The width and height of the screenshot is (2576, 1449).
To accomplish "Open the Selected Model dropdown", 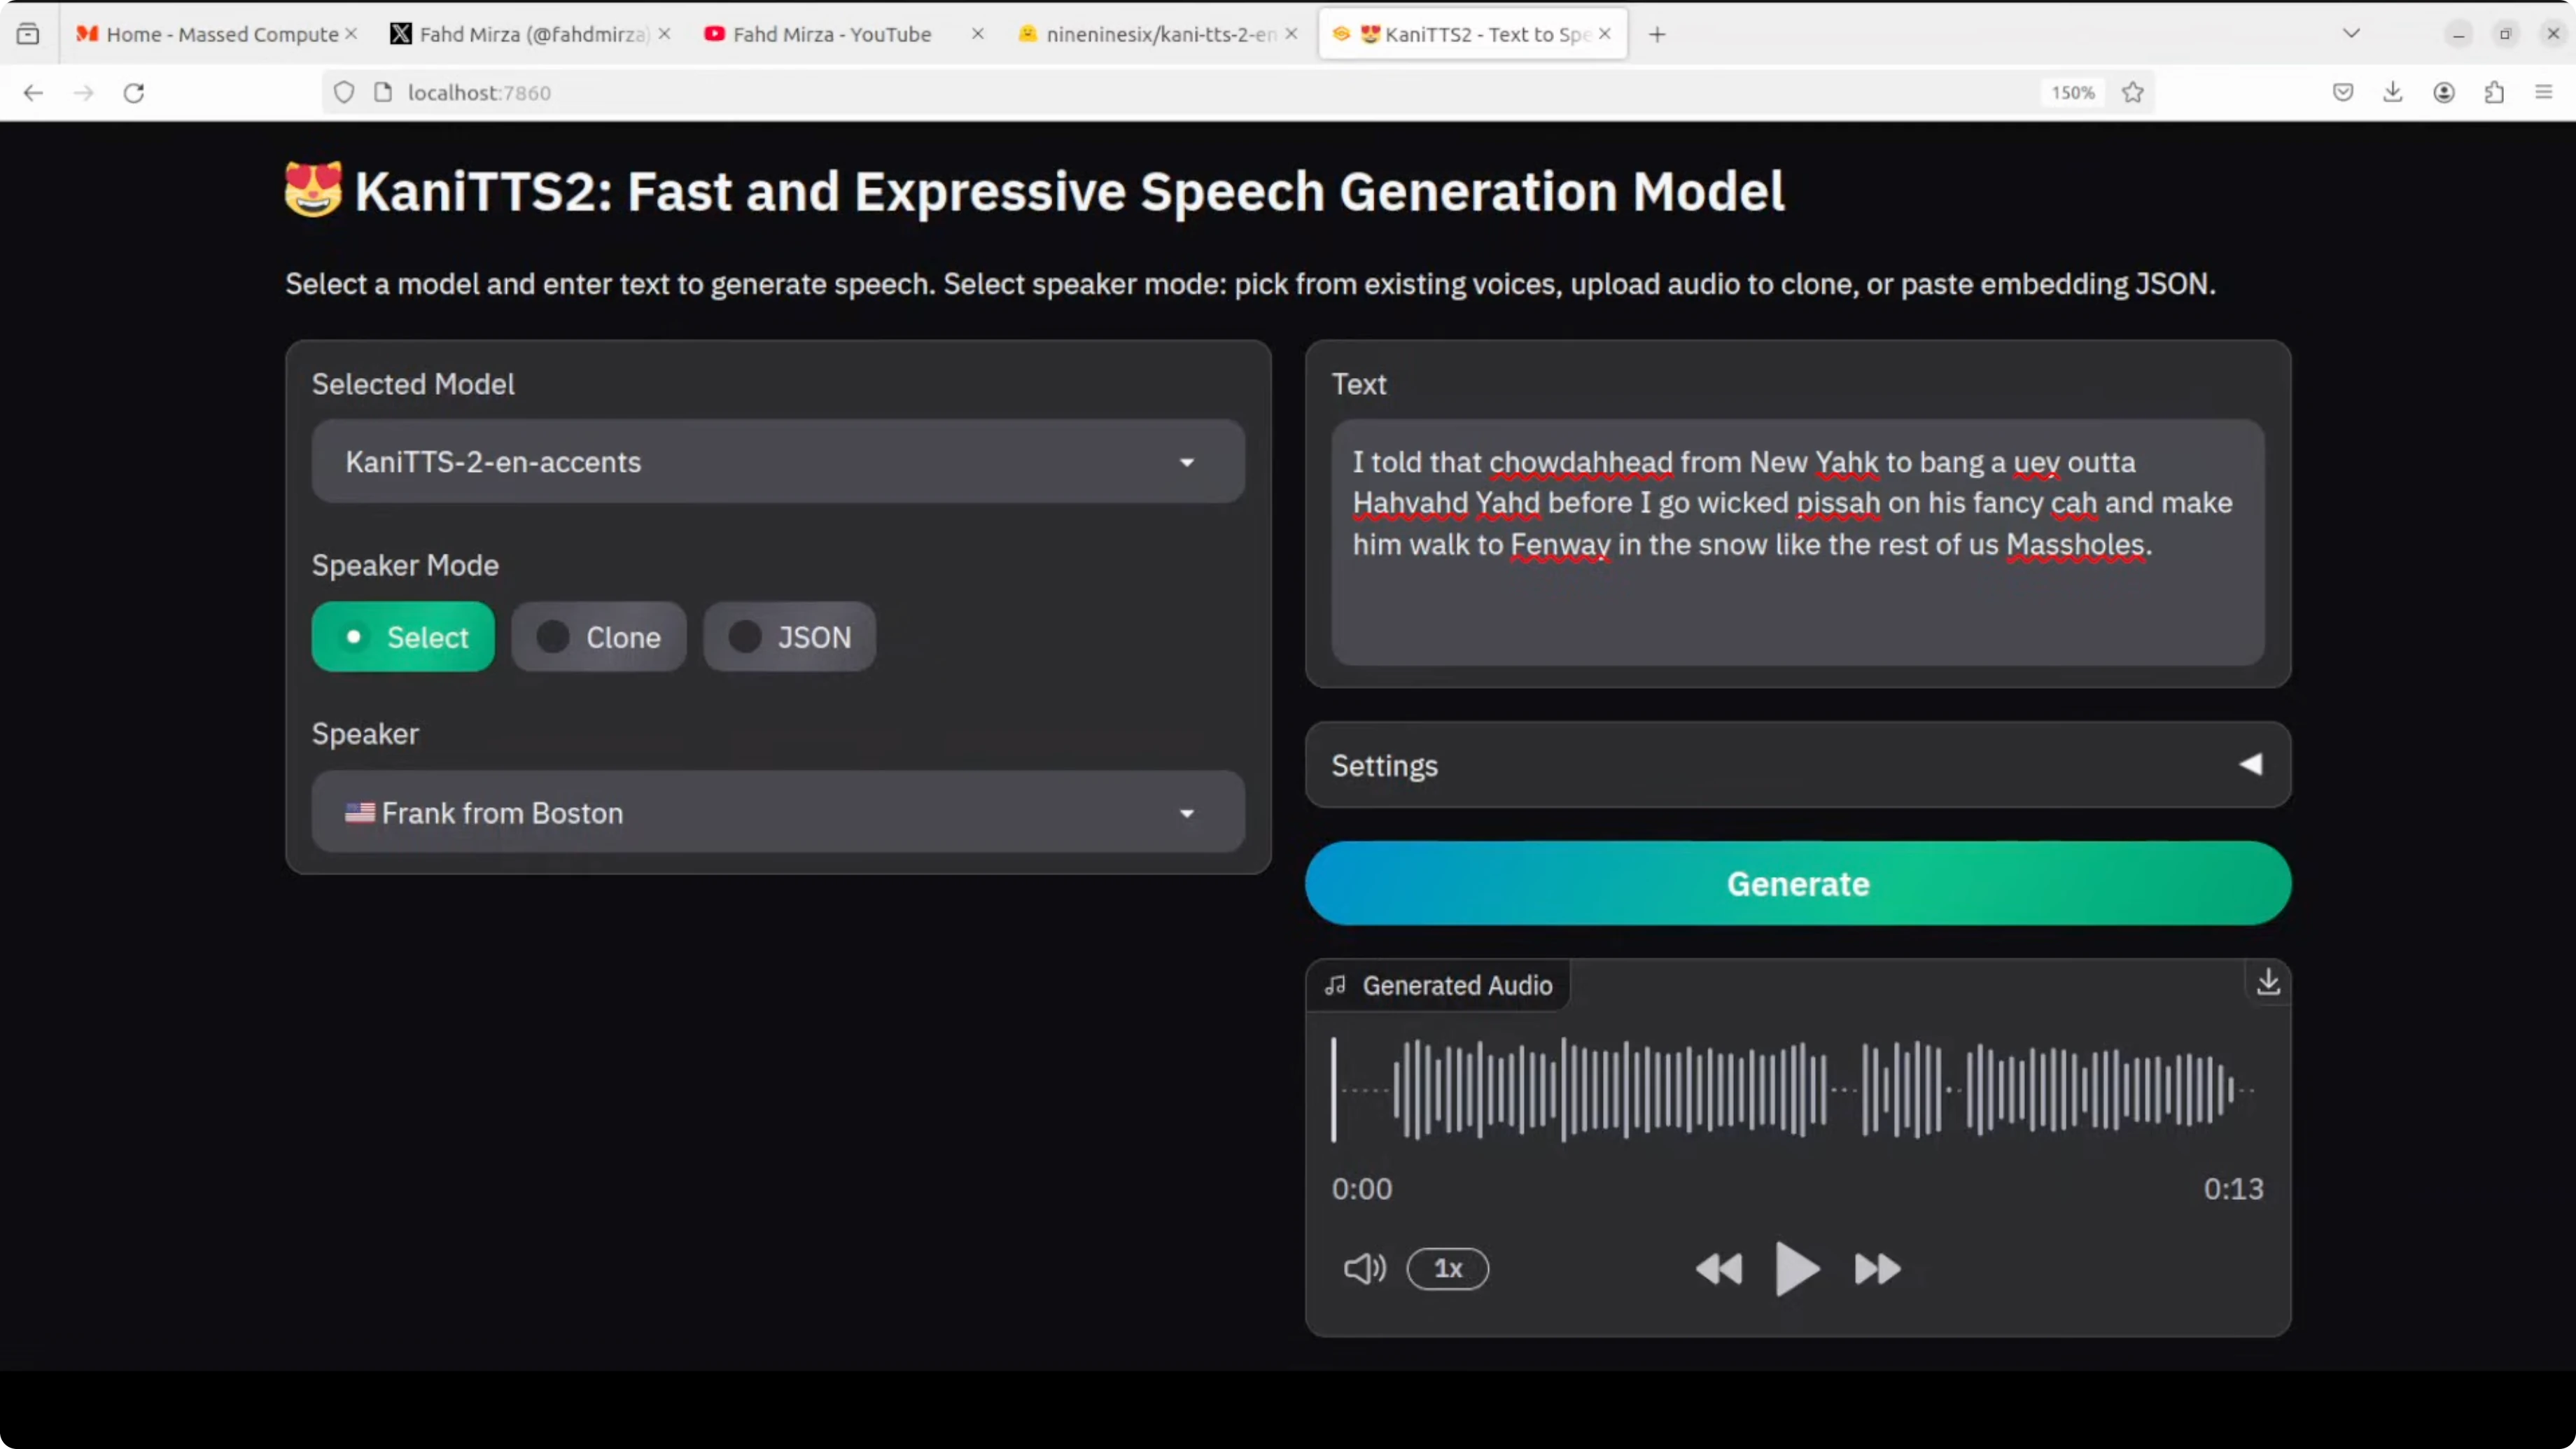I will pos(776,461).
